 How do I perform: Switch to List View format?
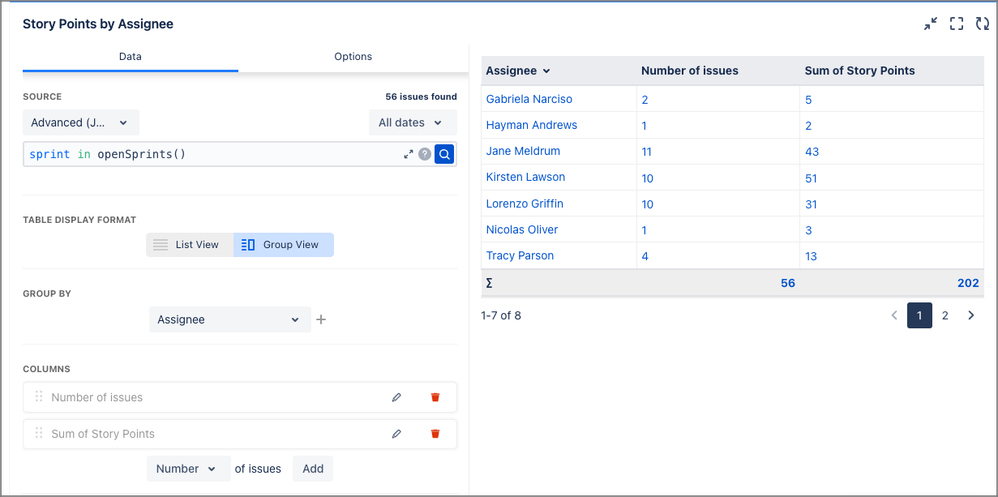click(190, 245)
